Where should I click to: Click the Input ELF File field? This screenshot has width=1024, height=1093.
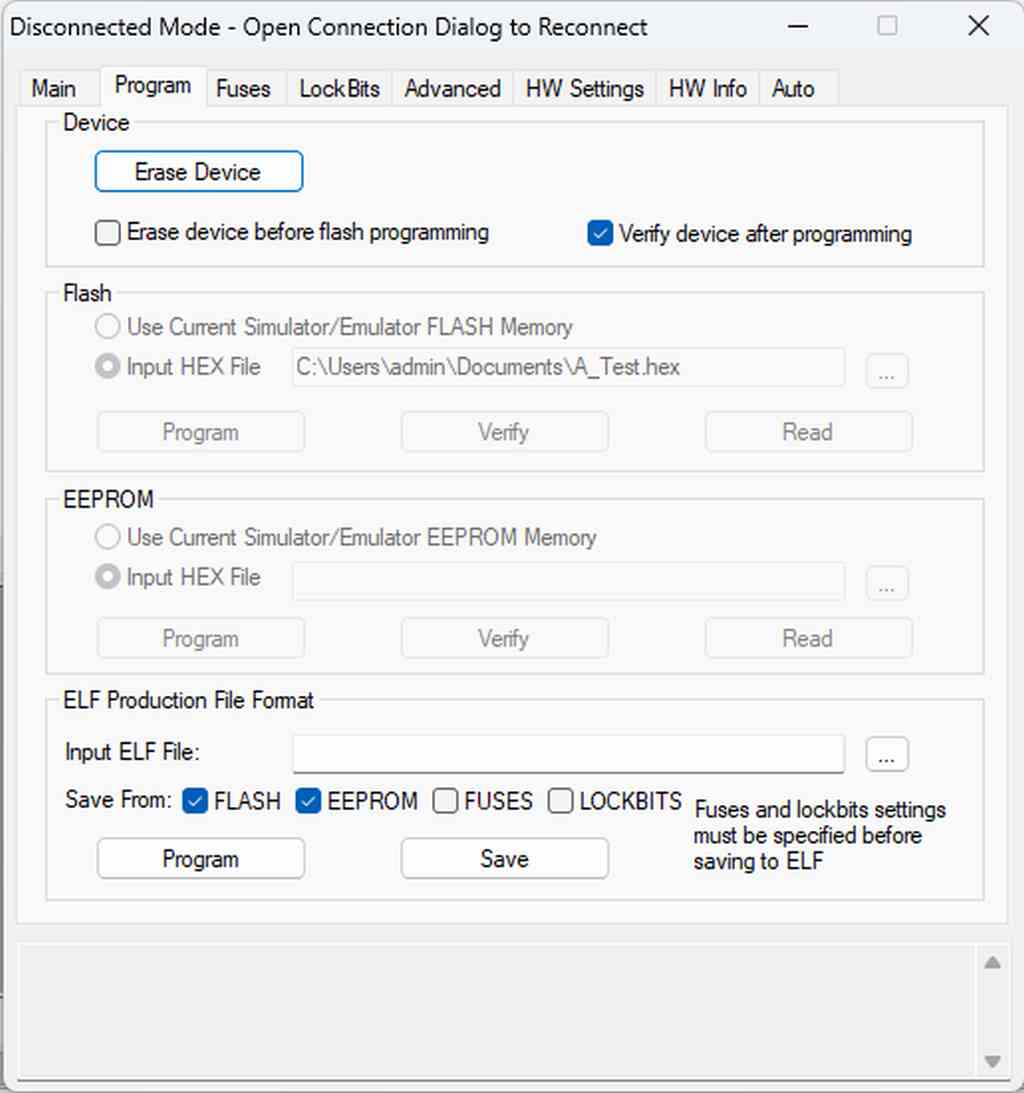568,754
